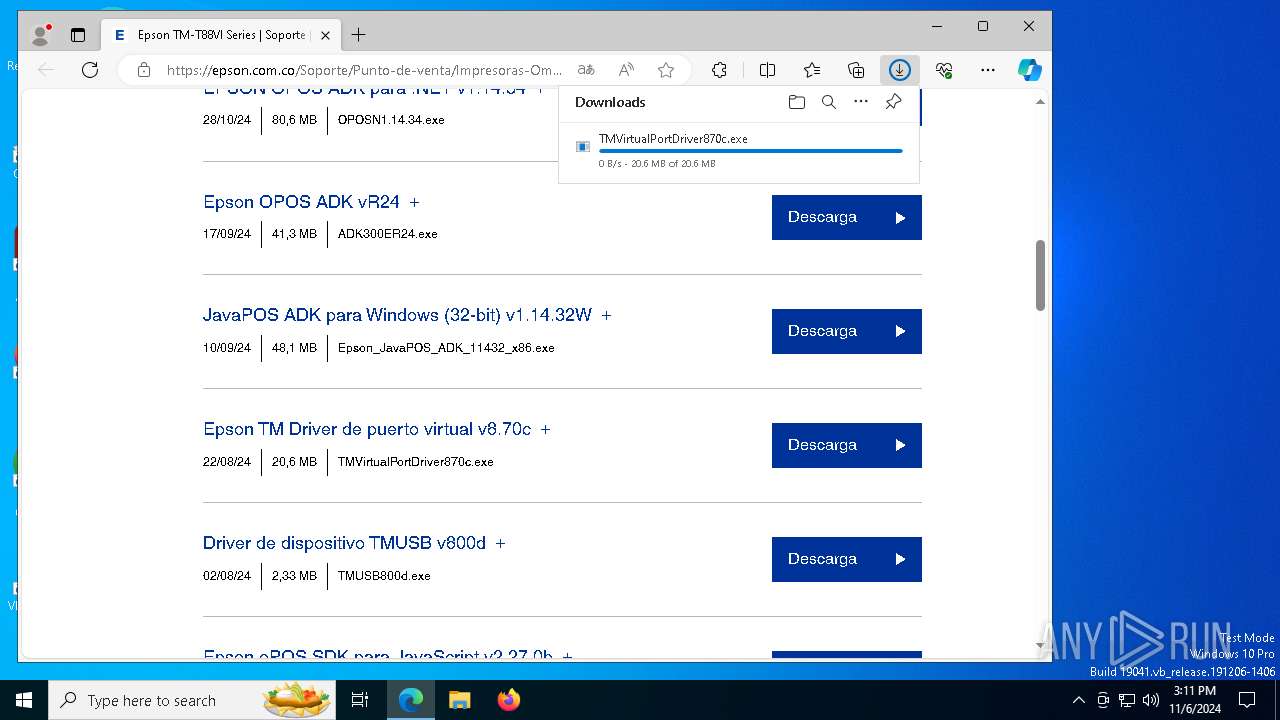
Task: Open the Edge profile icon
Action: 40,35
